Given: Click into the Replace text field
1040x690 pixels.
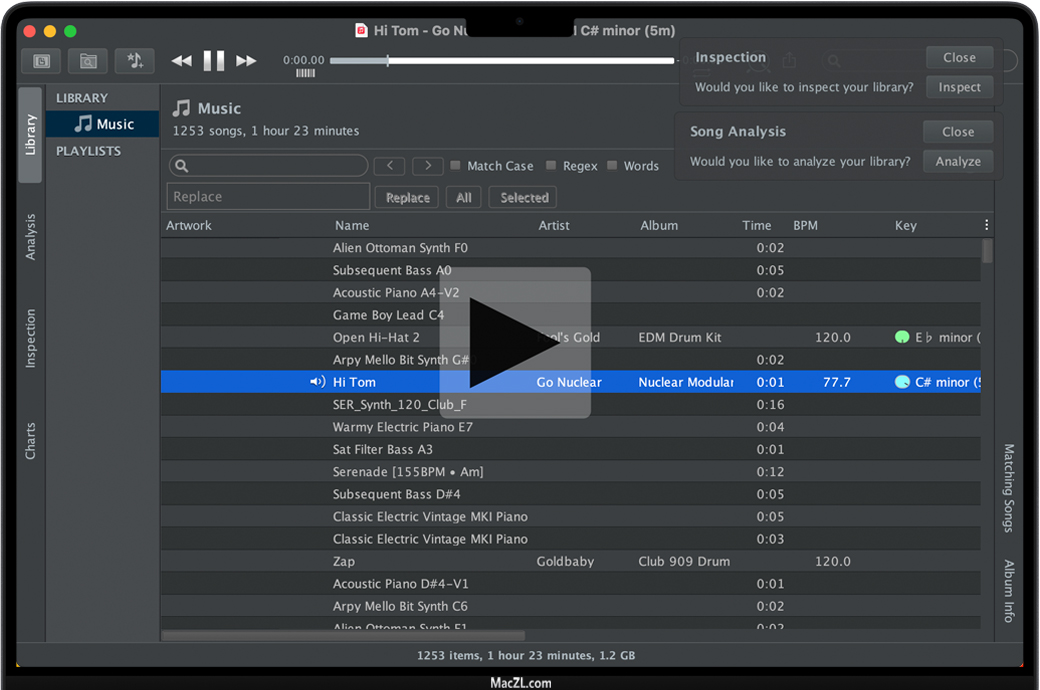Looking at the screenshot, I should click(268, 197).
